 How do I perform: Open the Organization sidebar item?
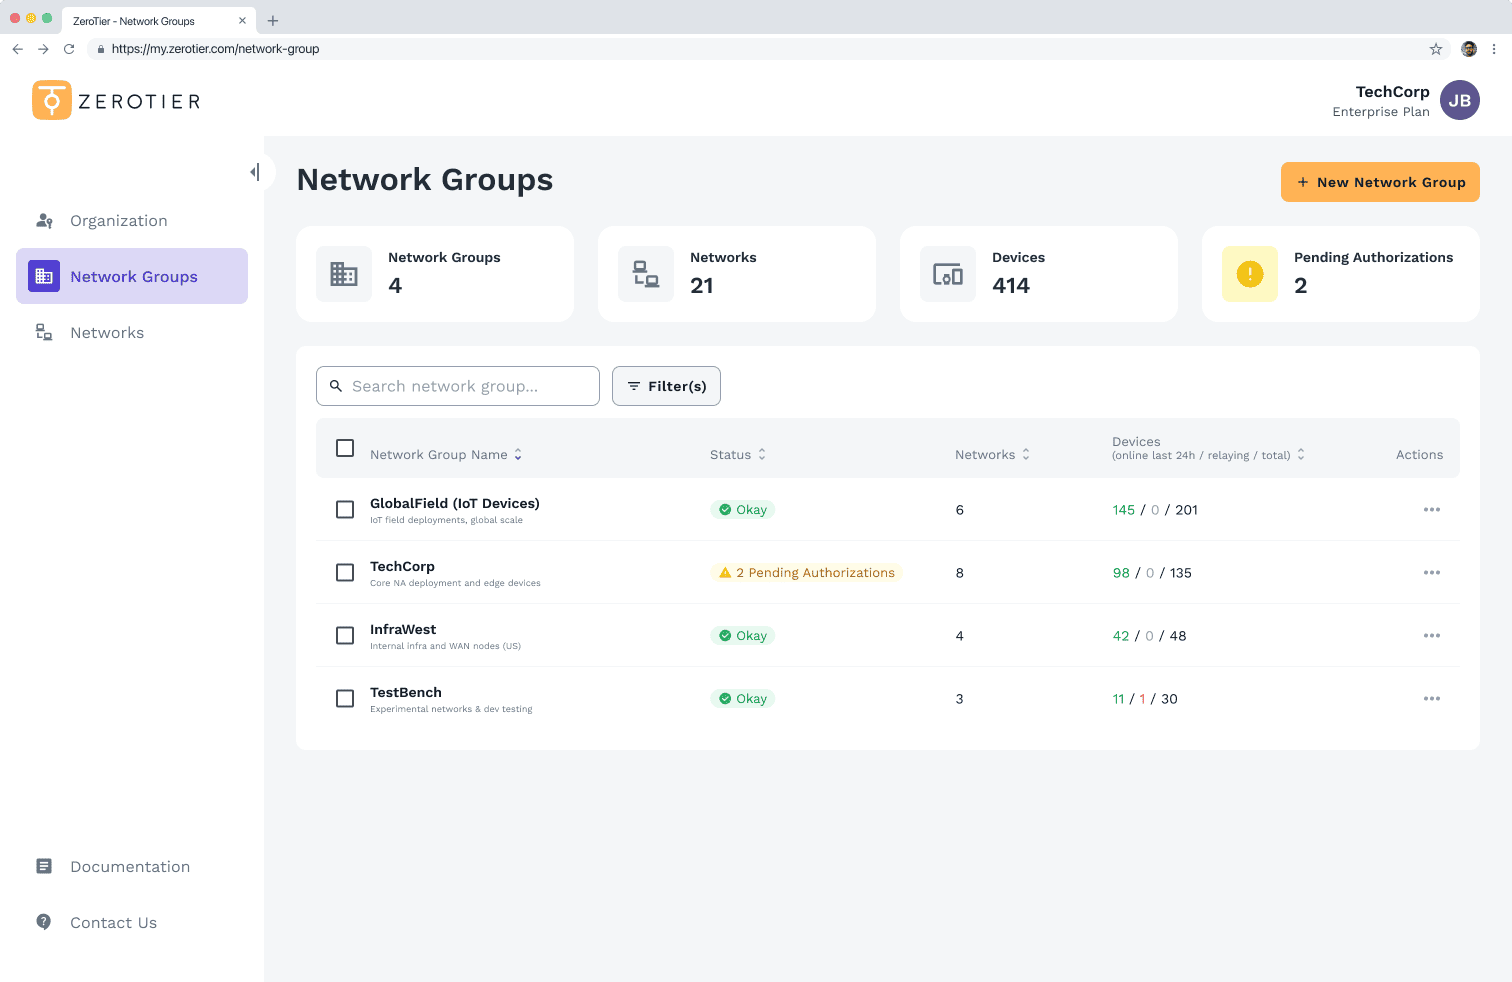[x=118, y=221]
